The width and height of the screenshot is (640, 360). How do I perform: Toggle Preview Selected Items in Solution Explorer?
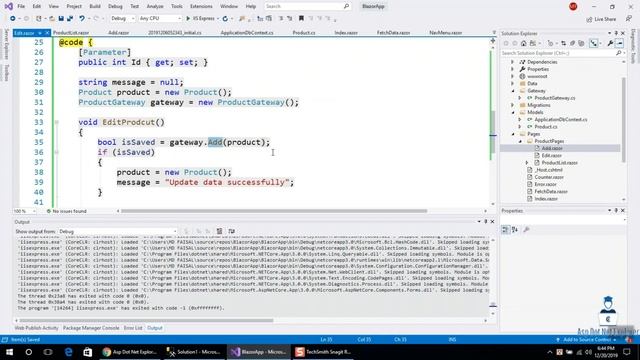(x=620, y=43)
